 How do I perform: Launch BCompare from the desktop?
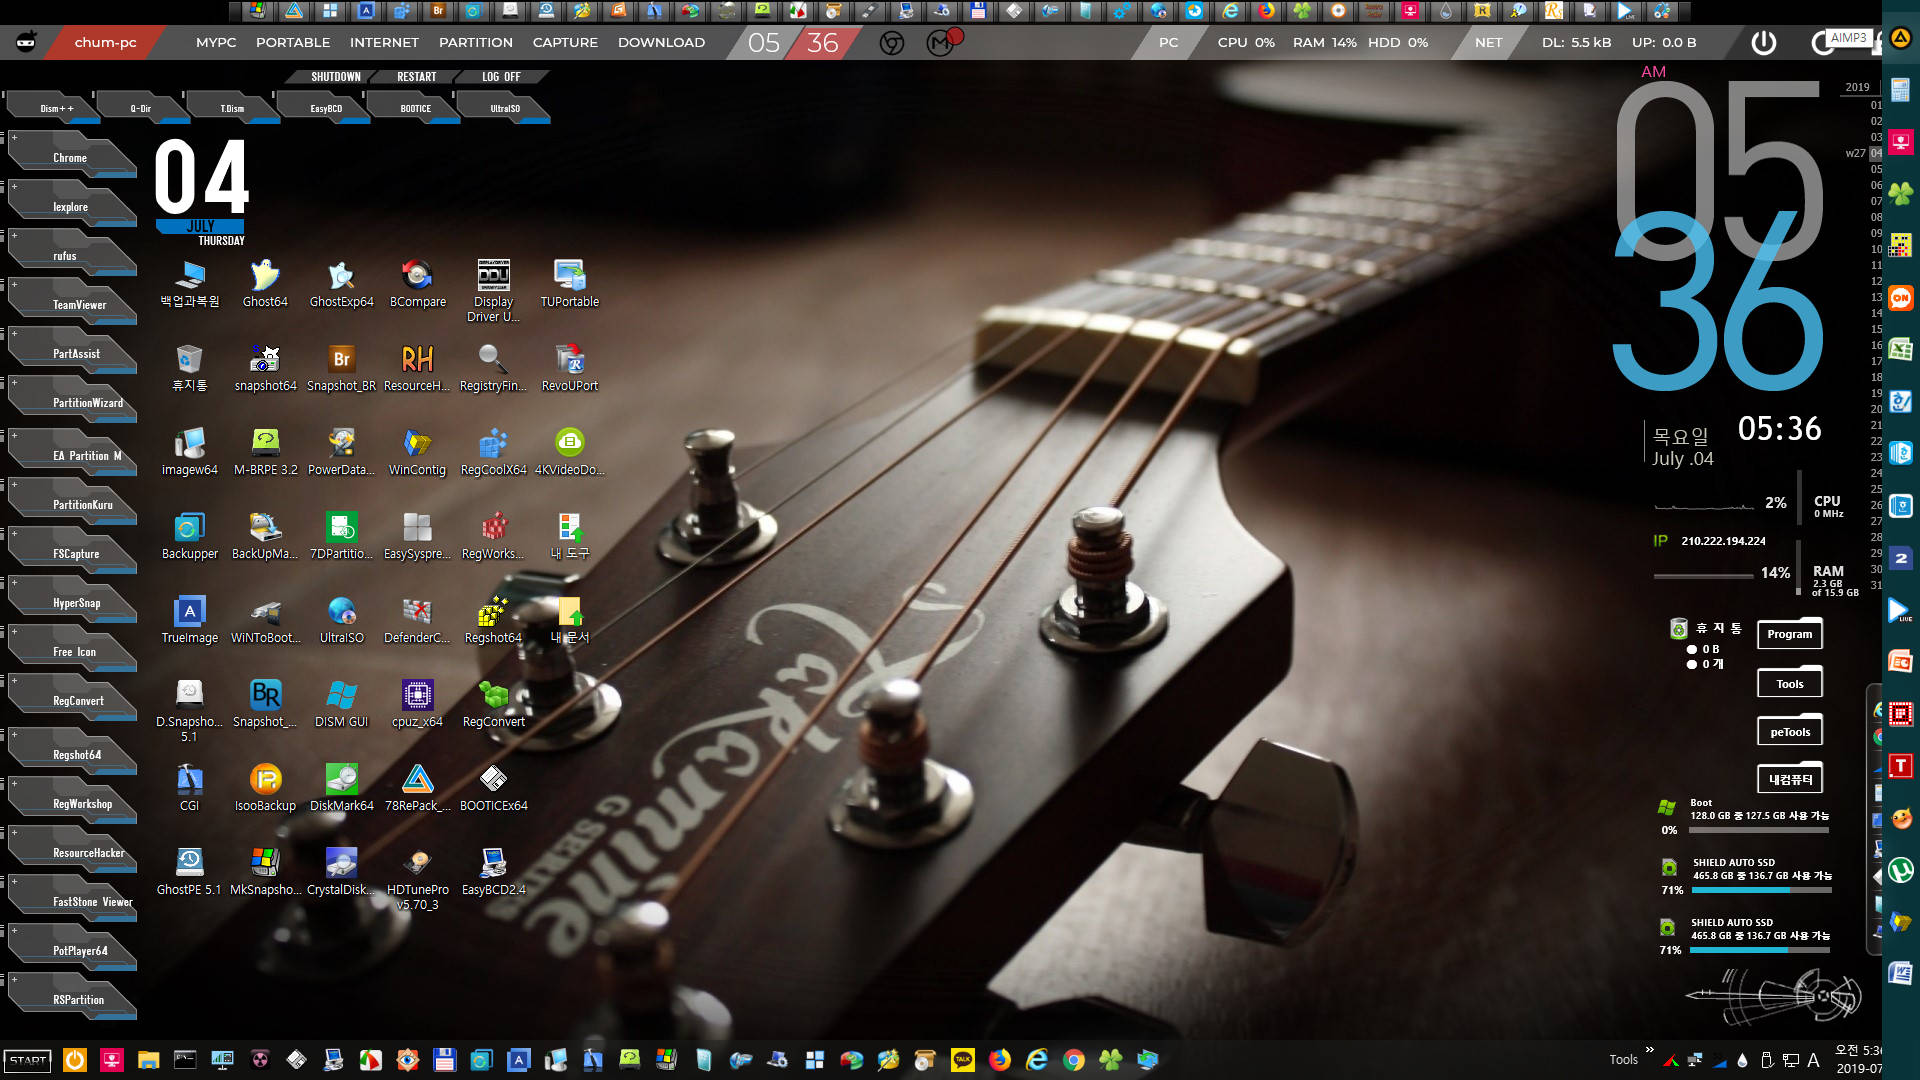point(417,283)
